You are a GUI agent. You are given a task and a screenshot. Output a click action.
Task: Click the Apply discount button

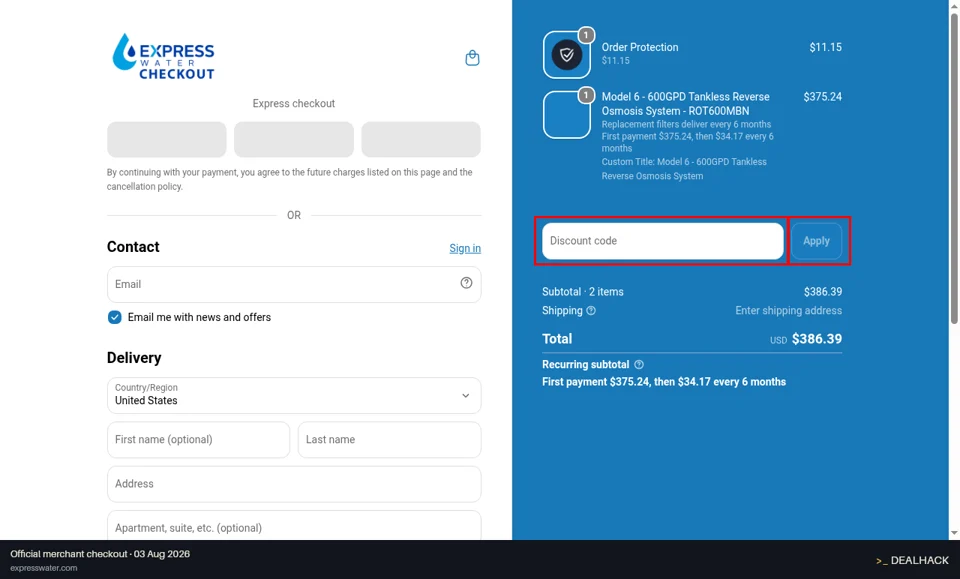point(816,241)
